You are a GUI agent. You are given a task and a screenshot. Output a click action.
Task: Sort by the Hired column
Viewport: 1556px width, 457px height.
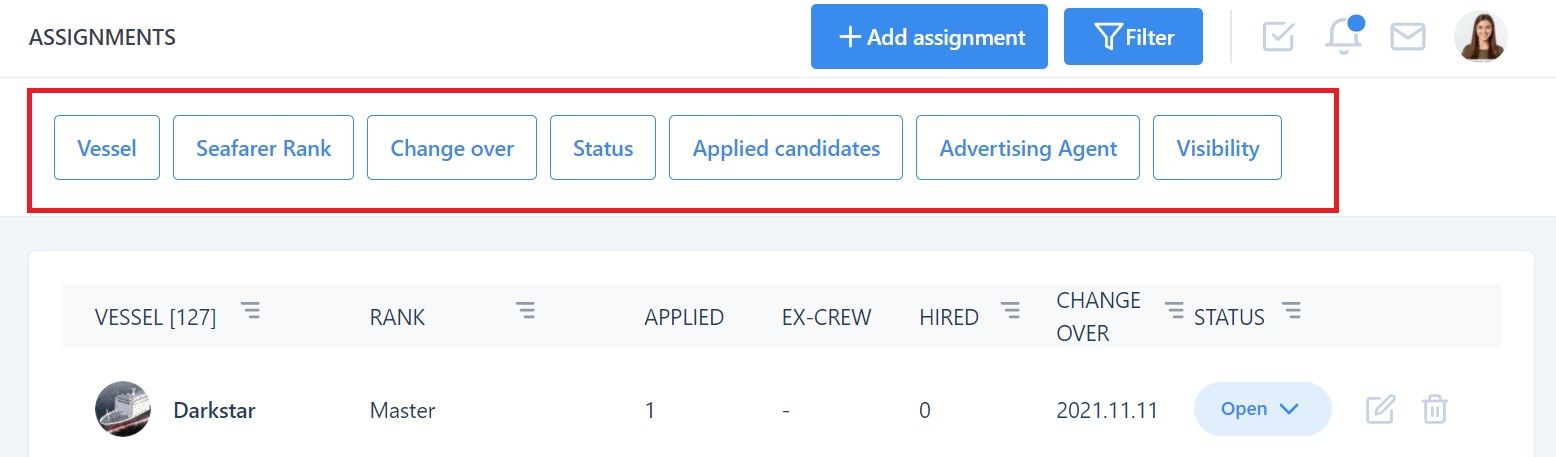click(x=1011, y=311)
